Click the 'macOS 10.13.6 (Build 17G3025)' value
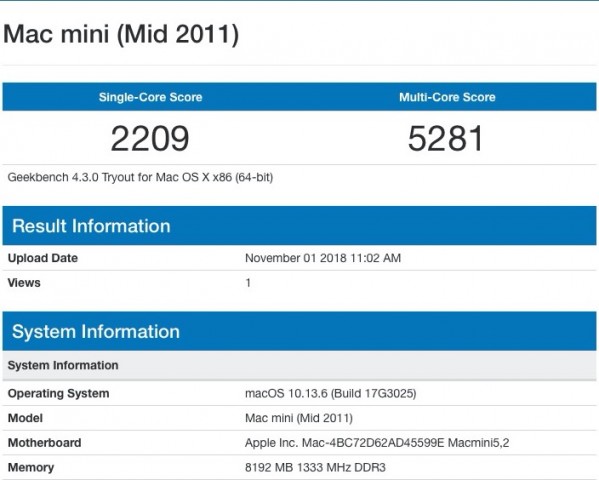 pos(330,394)
